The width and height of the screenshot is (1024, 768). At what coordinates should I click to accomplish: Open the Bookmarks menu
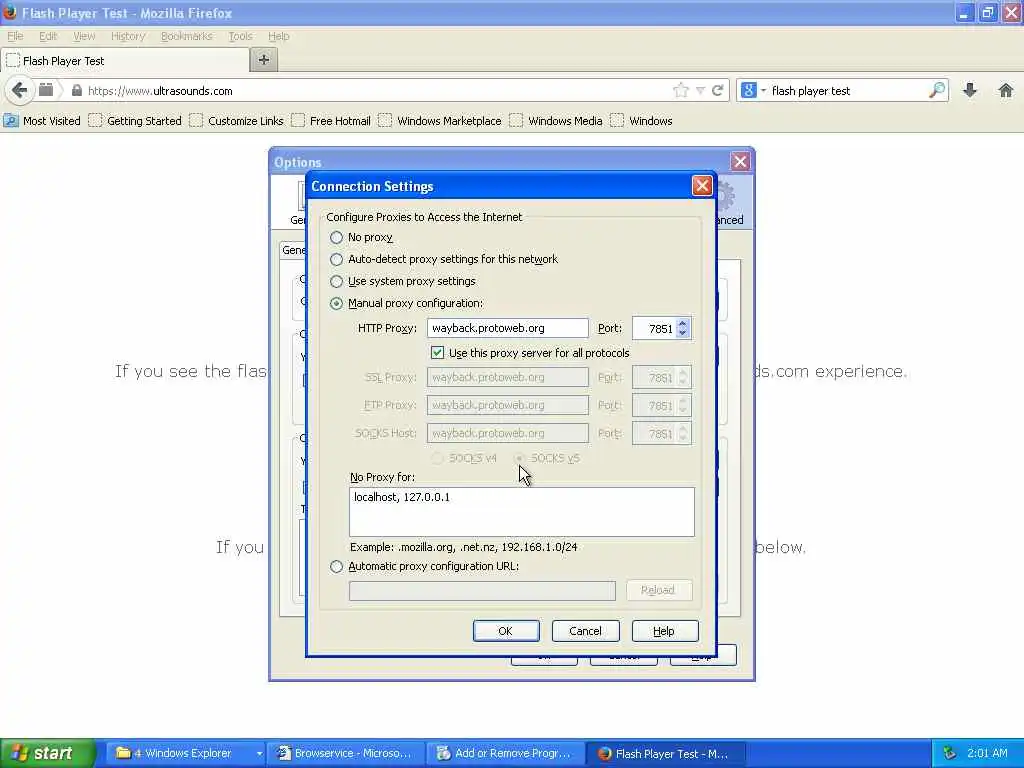tap(187, 36)
